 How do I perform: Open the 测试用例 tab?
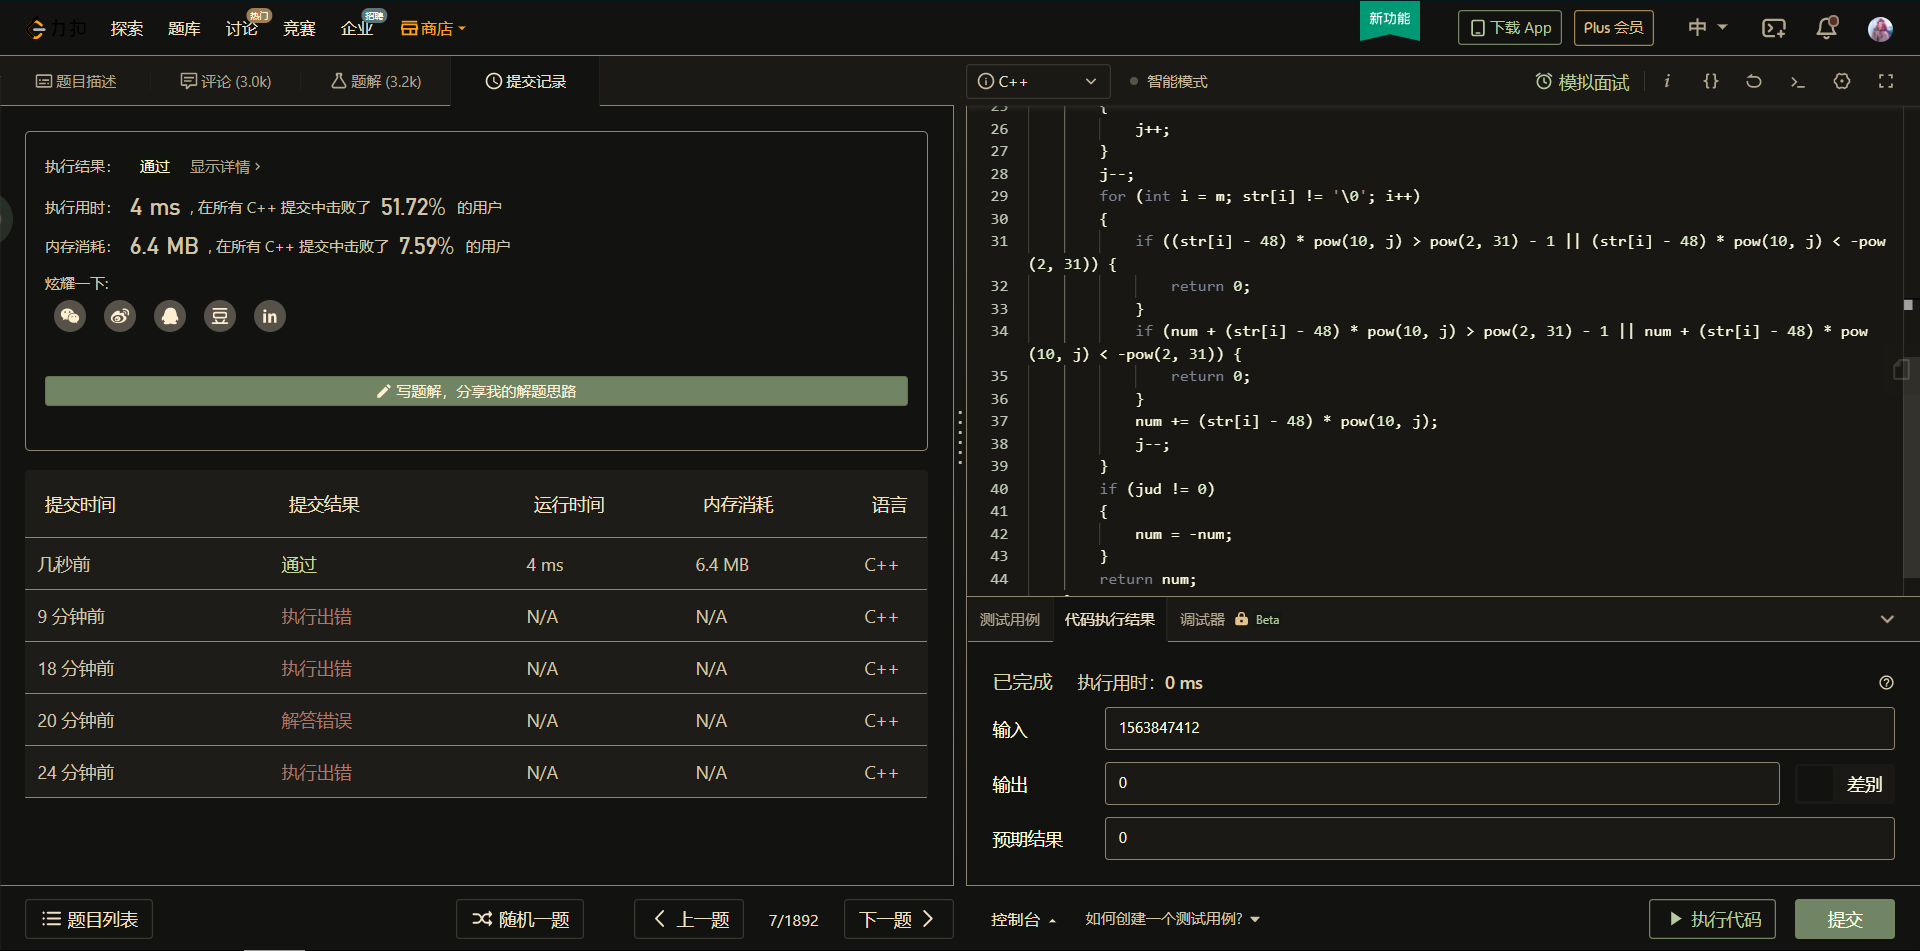pos(1009,620)
